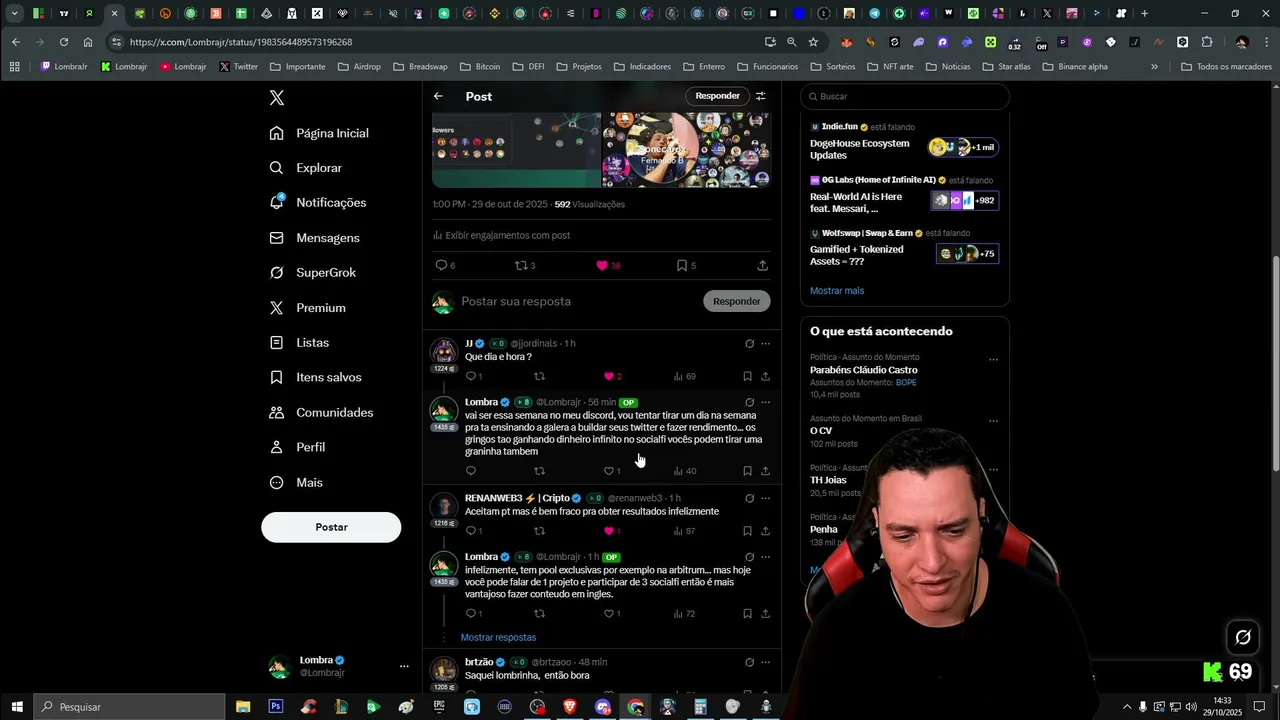The width and height of the screenshot is (1280, 720).
Task: Open Perfil page
Action: [x=298, y=447]
